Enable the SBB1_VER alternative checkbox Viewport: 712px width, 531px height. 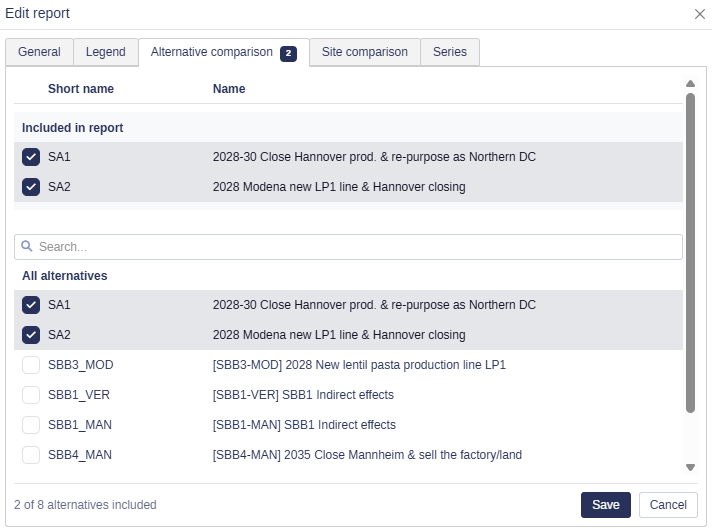(x=31, y=395)
